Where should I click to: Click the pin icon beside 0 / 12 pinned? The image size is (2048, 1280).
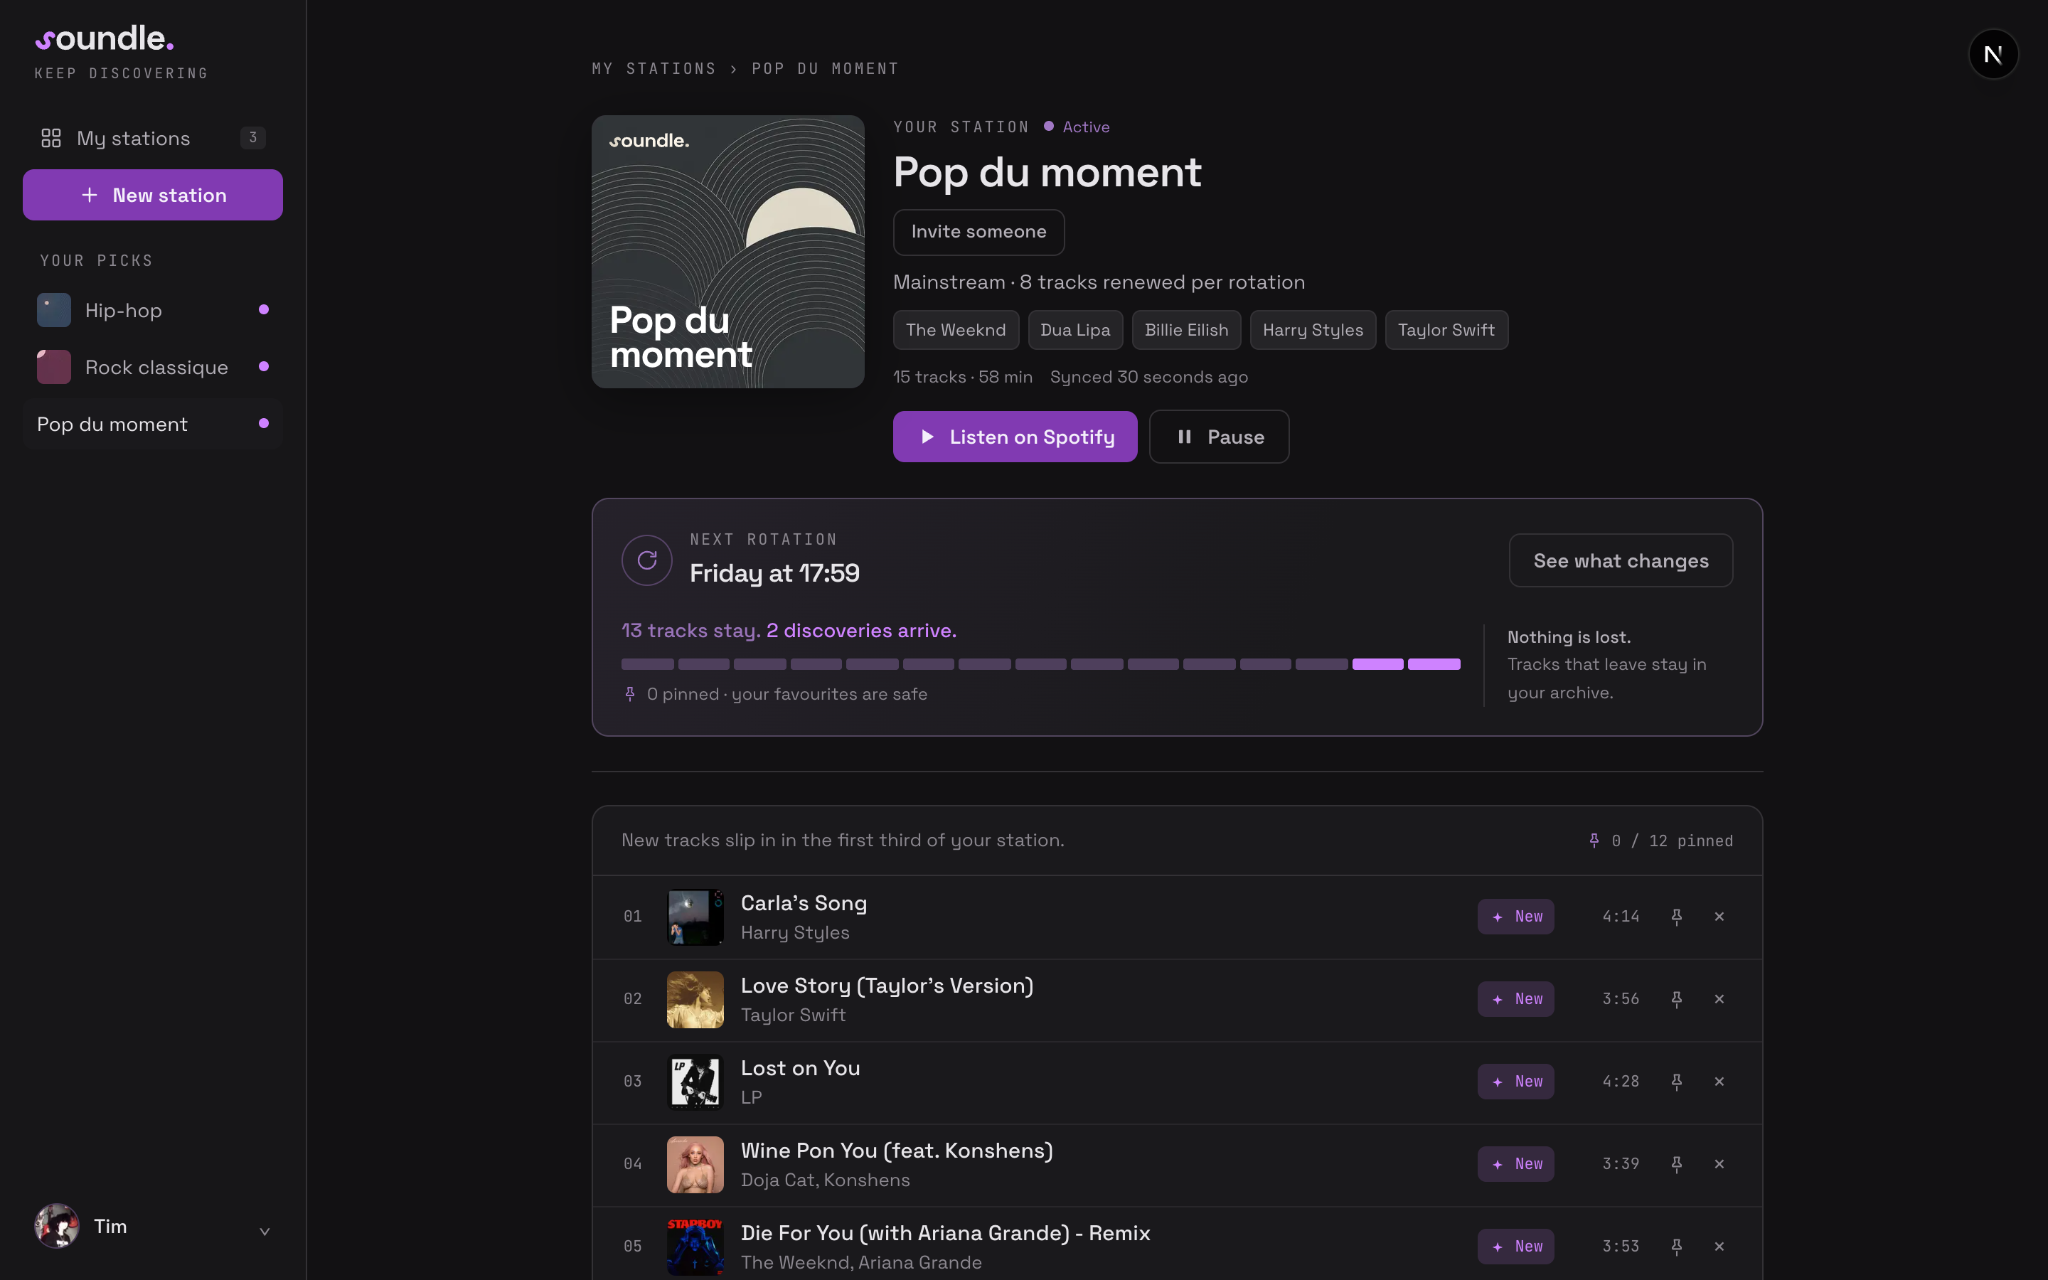coord(1594,841)
